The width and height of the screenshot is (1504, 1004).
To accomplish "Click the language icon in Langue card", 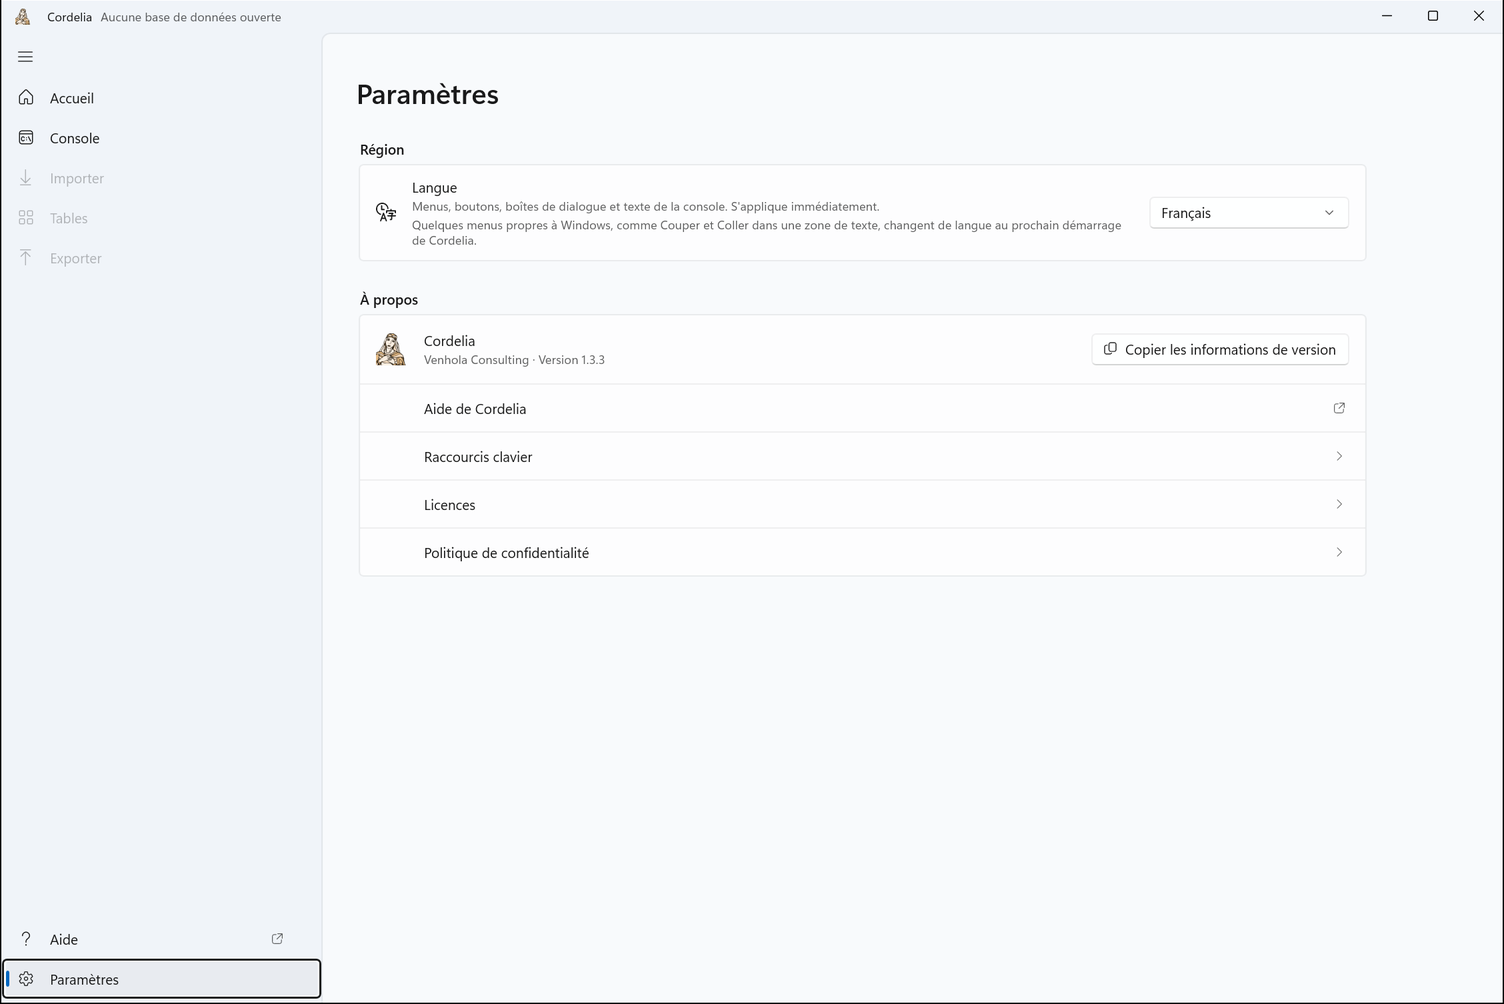I will tap(386, 213).
